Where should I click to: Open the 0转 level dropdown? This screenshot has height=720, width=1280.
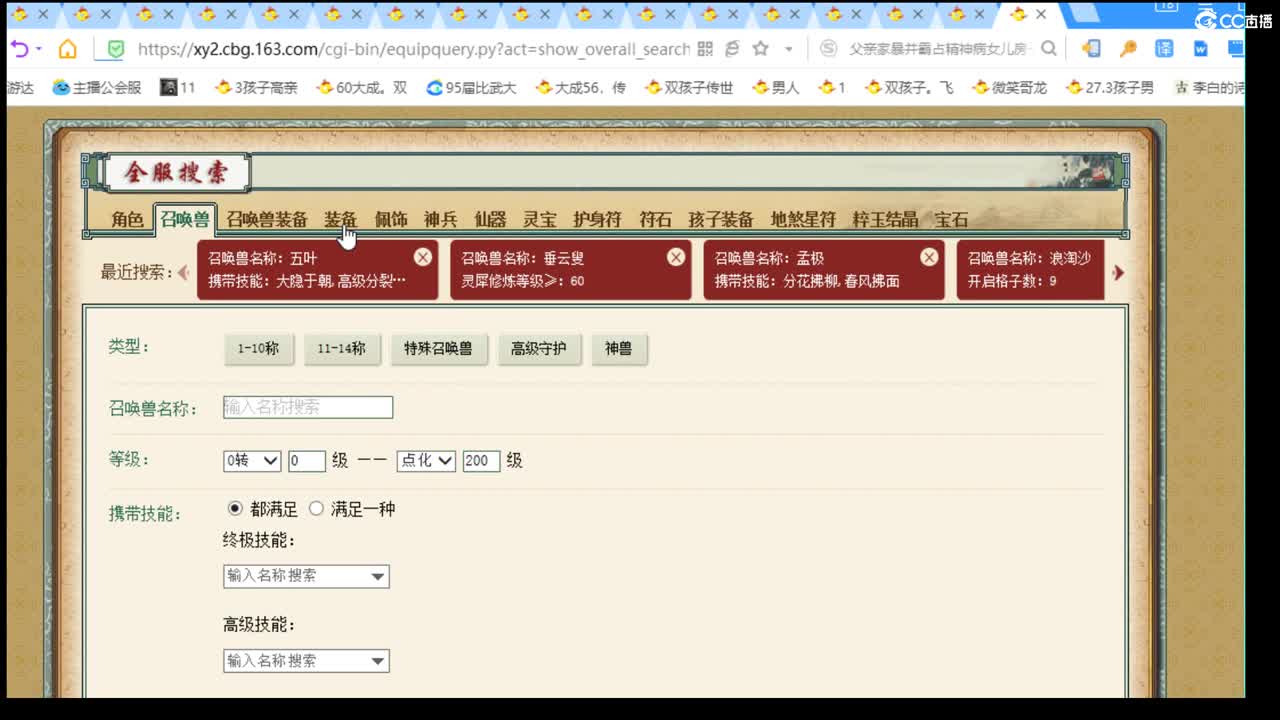pyautogui.click(x=252, y=461)
